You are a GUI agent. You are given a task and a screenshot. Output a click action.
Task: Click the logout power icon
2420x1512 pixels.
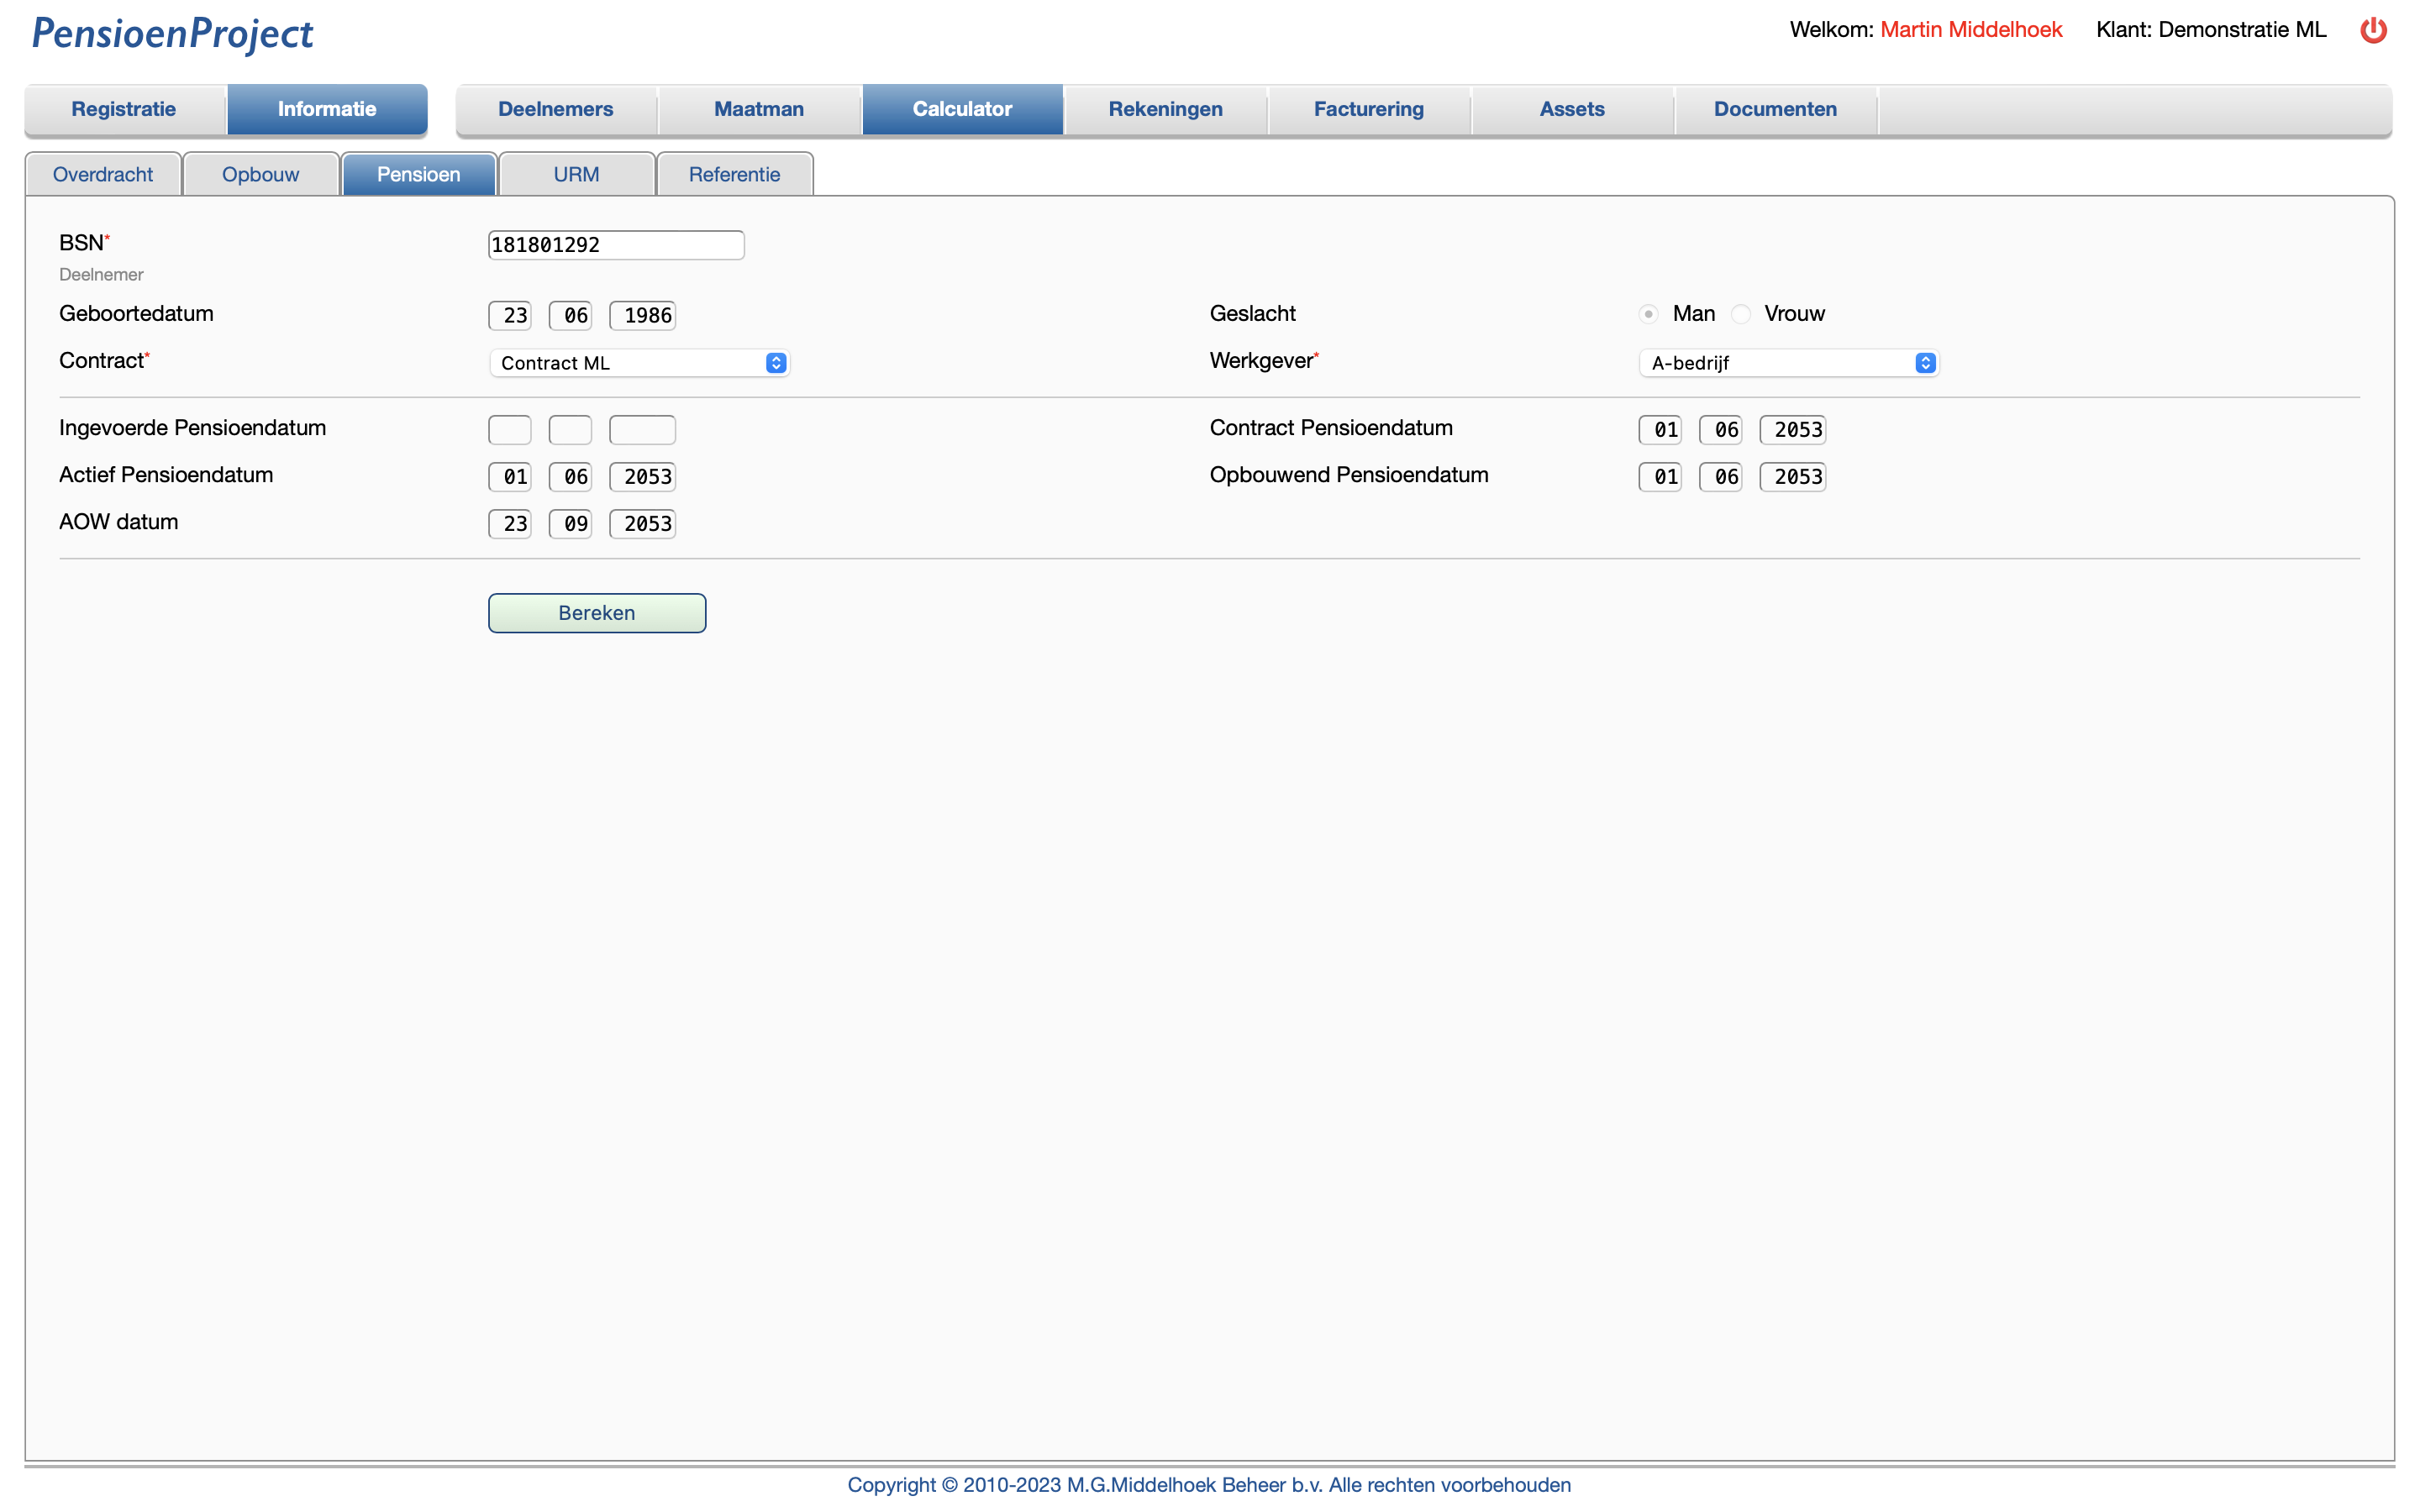click(2374, 30)
